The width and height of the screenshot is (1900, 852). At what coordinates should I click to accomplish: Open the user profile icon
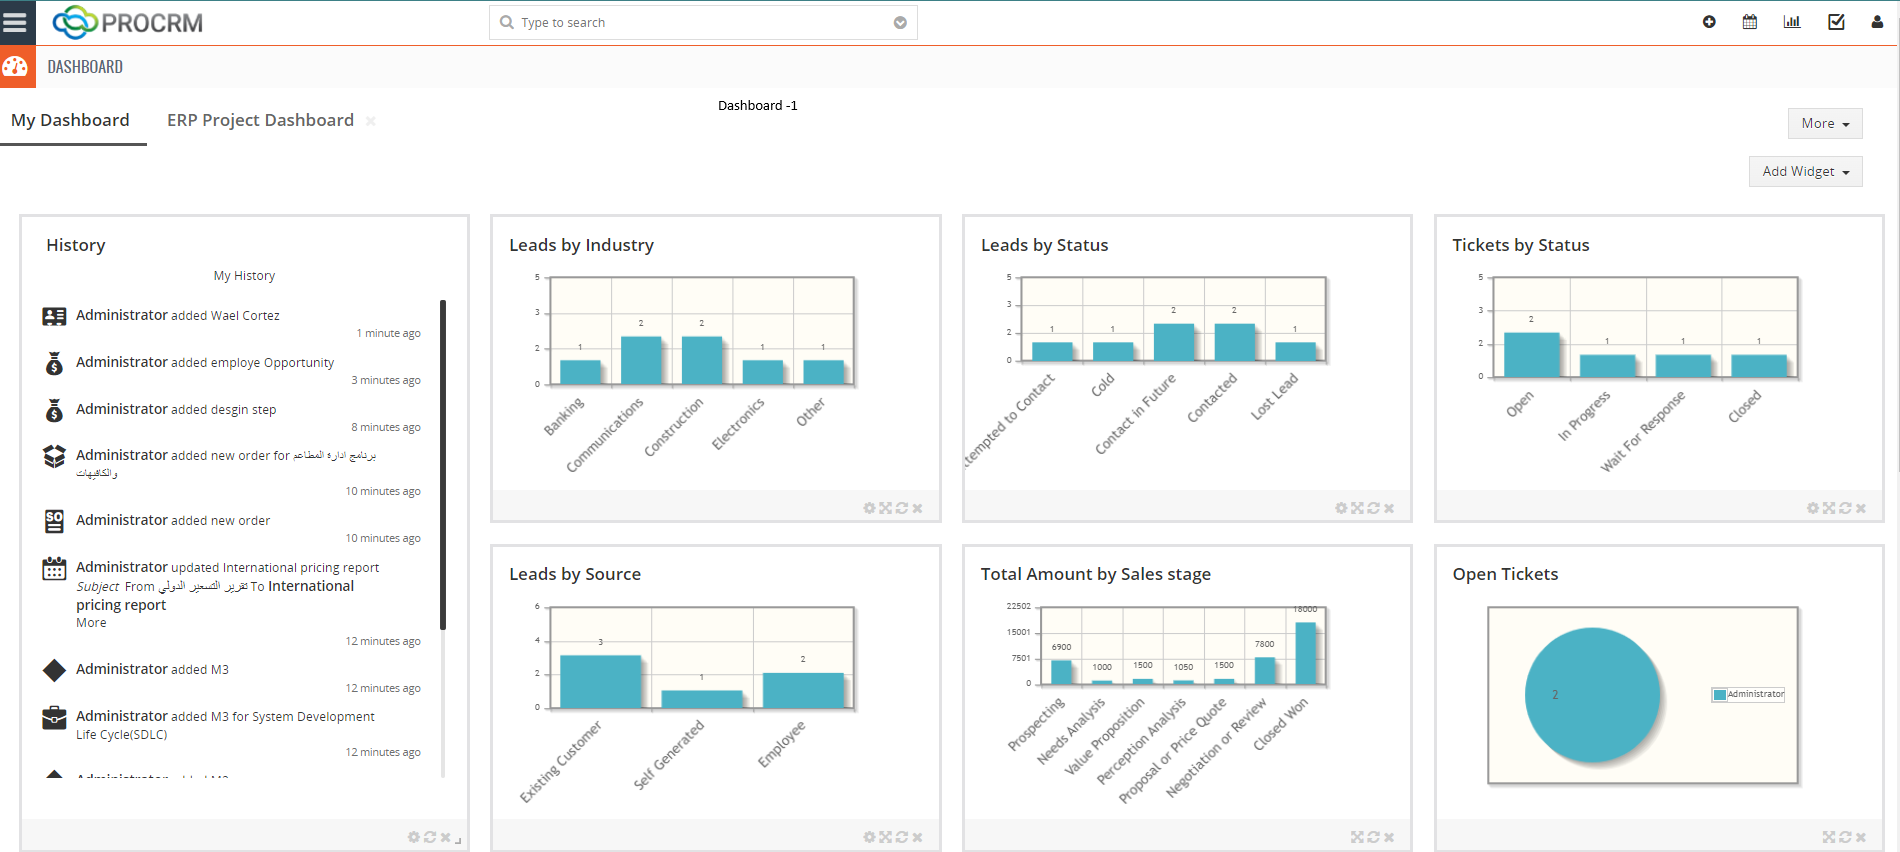pyautogui.click(x=1877, y=22)
